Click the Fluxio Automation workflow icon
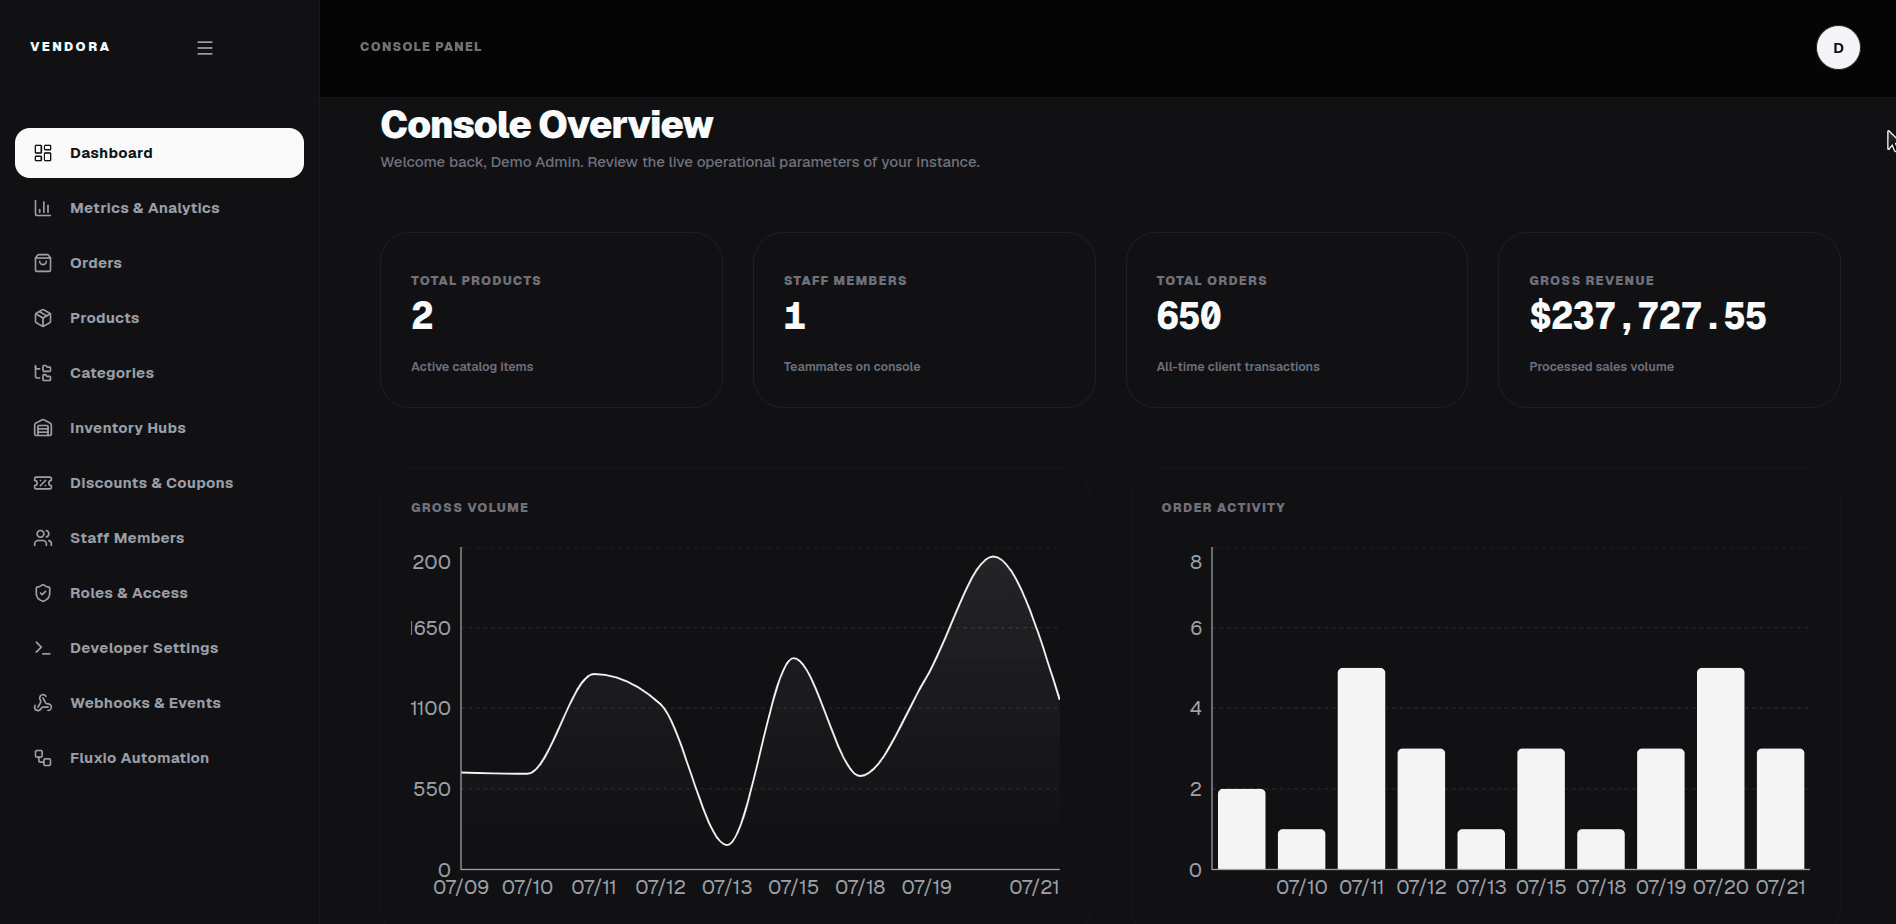 point(43,758)
